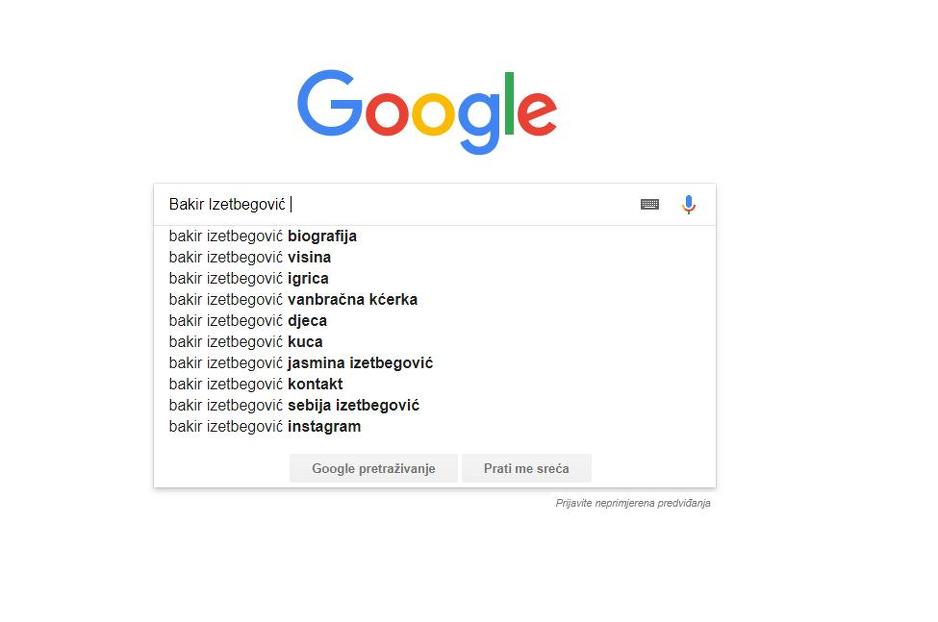
Task: Choose the "instagram" suggestion
Action: coord(265,427)
